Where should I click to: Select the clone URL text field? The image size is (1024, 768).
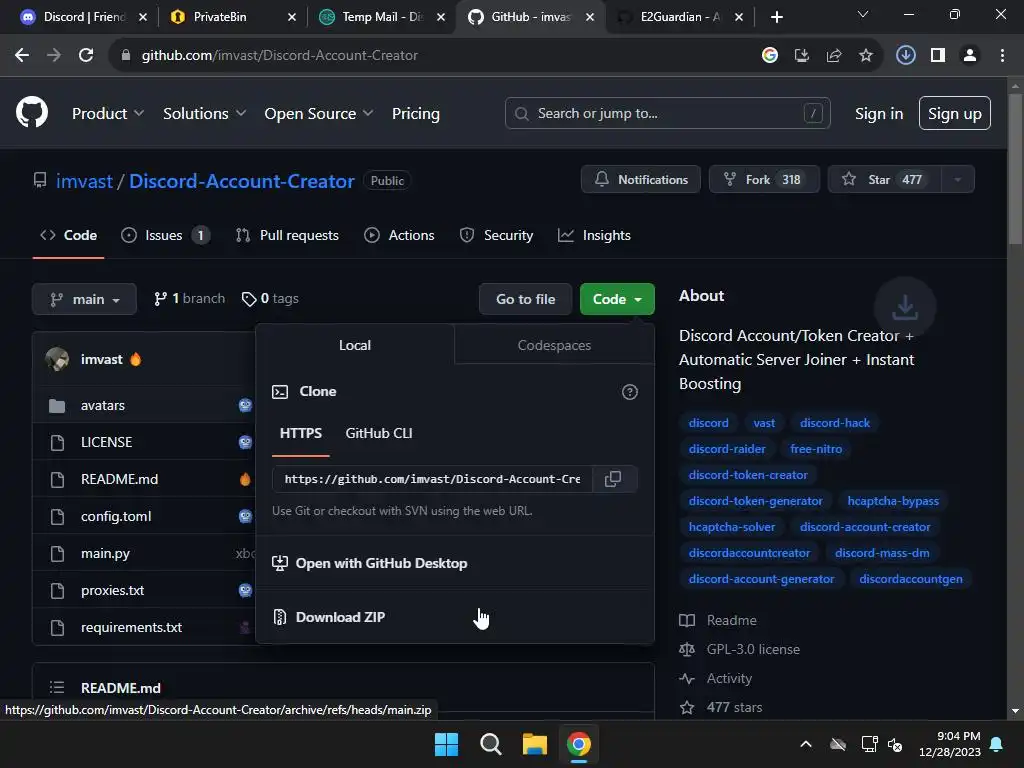(x=432, y=479)
